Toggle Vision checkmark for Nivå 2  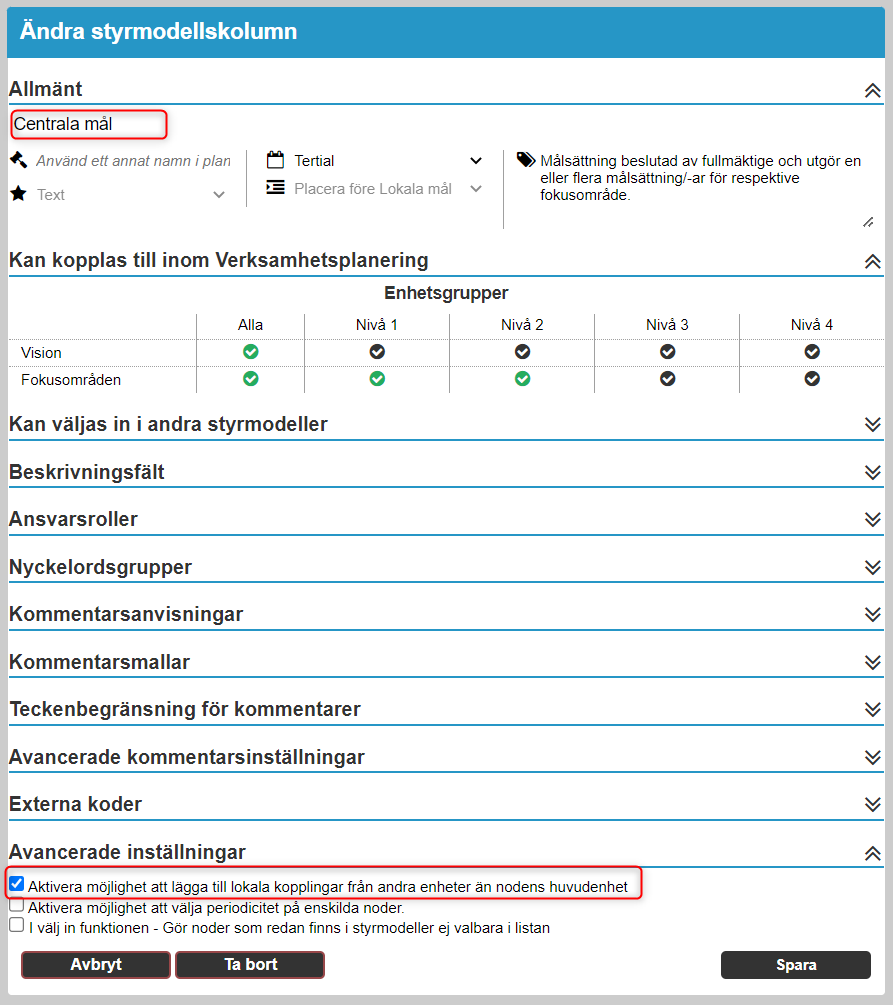tap(522, 352)
